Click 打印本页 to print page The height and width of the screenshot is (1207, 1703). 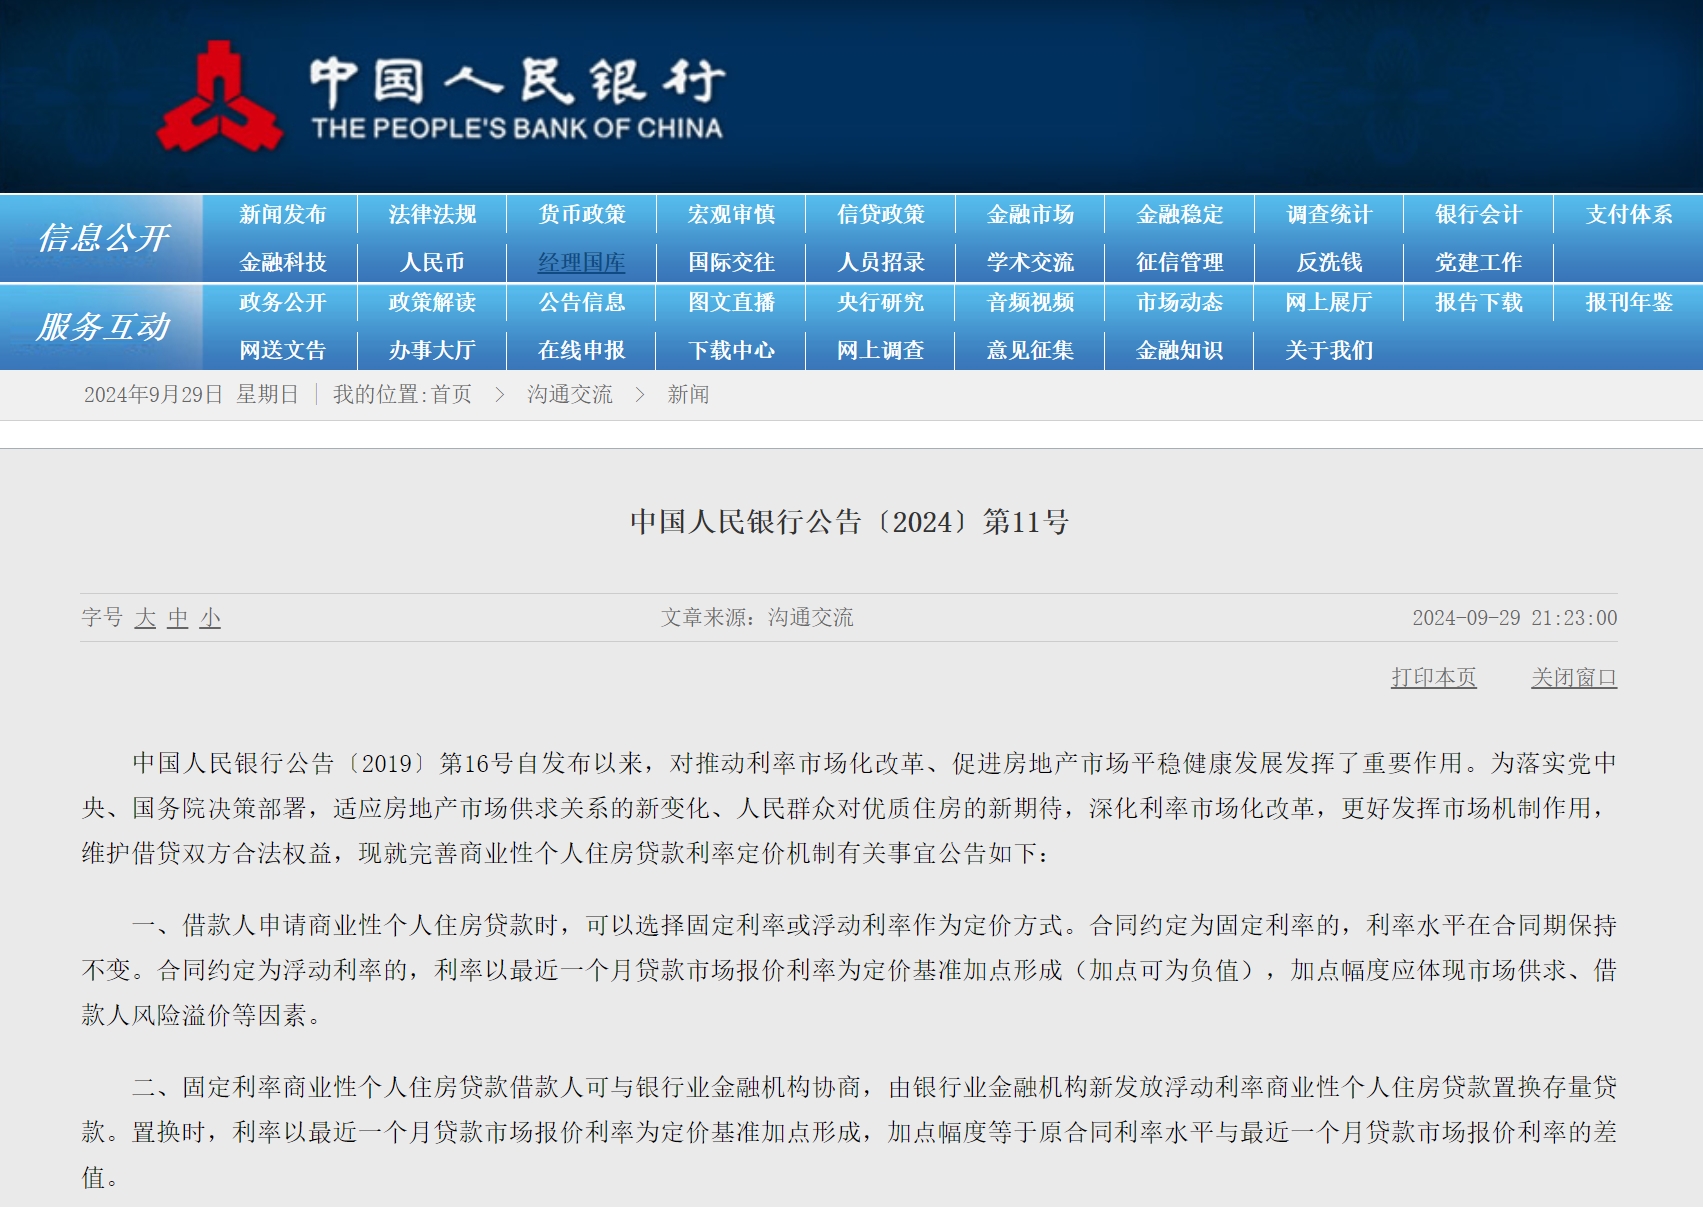click(1434, 678)
